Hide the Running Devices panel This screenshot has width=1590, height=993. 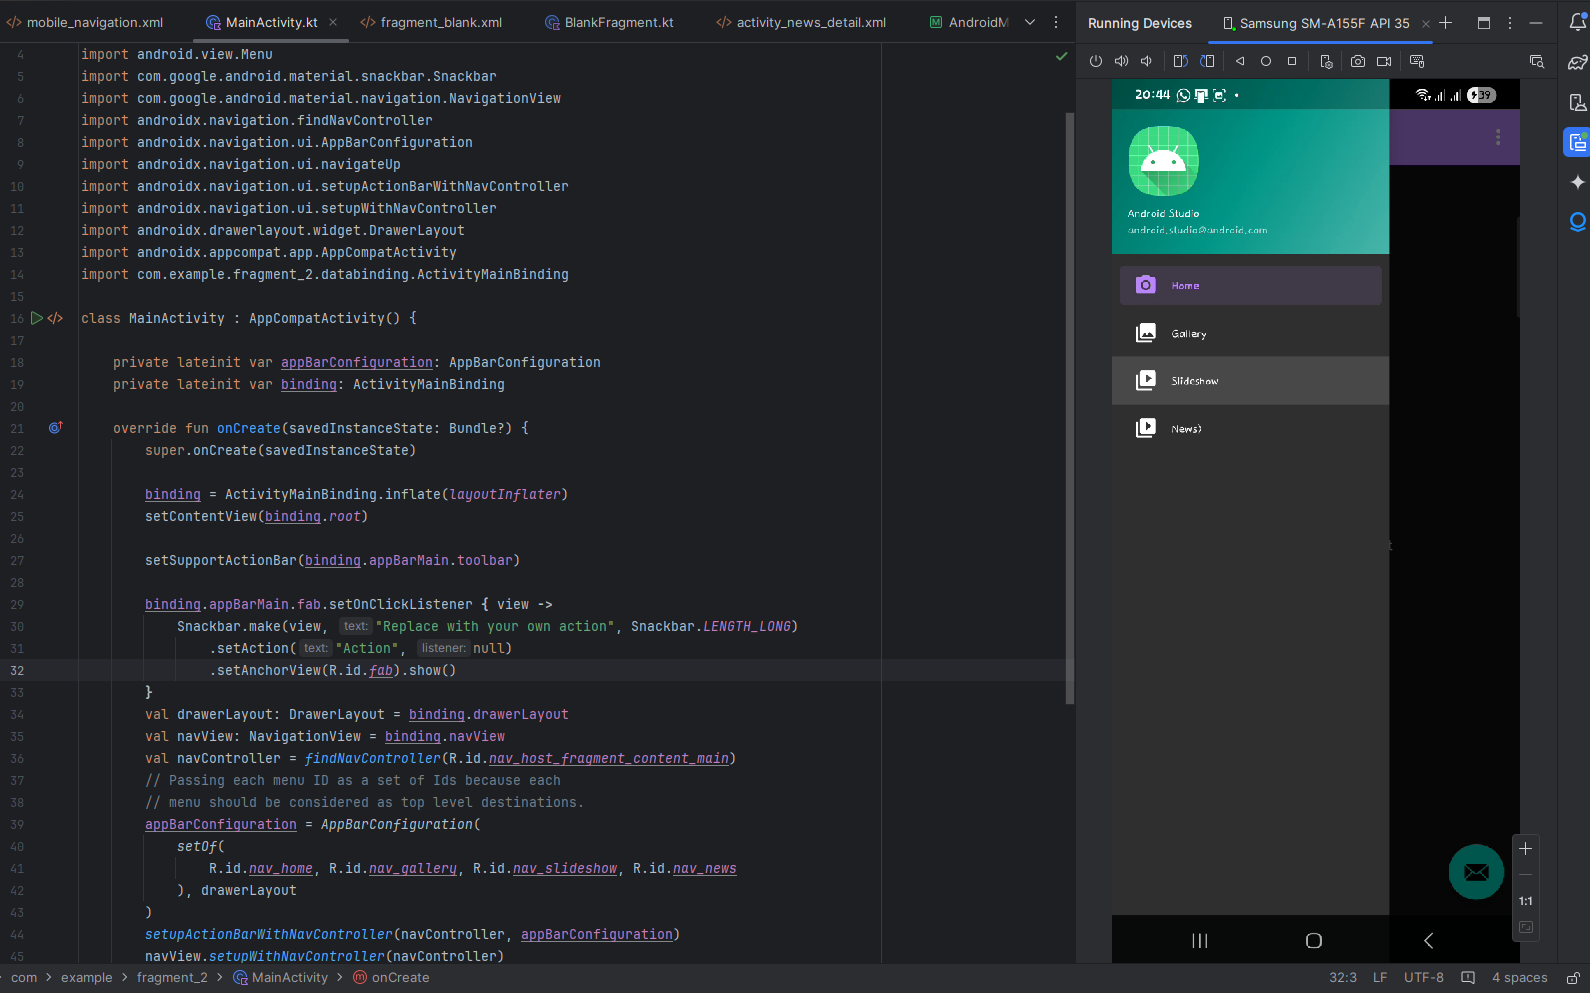[x=1536, y=22]
